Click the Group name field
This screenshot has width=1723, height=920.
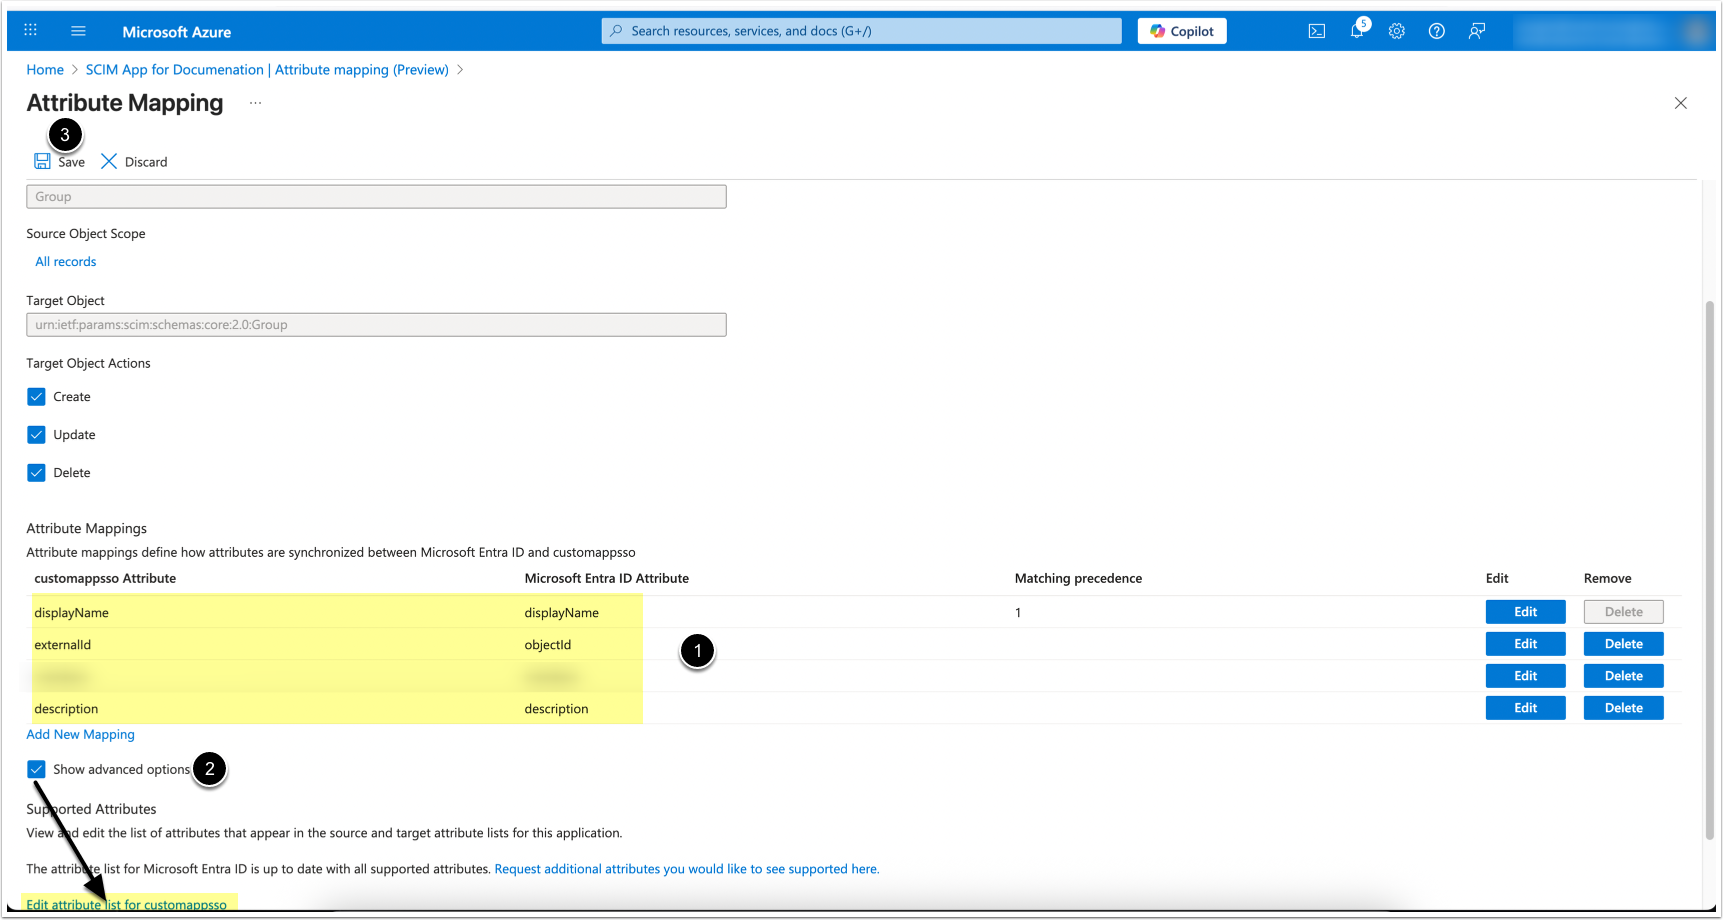click(x=376, y=197)
